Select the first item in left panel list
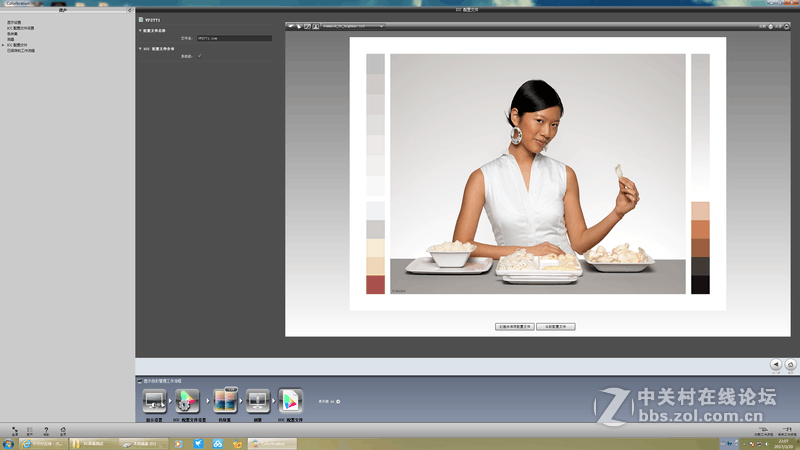This screenshot has width=800, height=450. click(x=14, y=22)
